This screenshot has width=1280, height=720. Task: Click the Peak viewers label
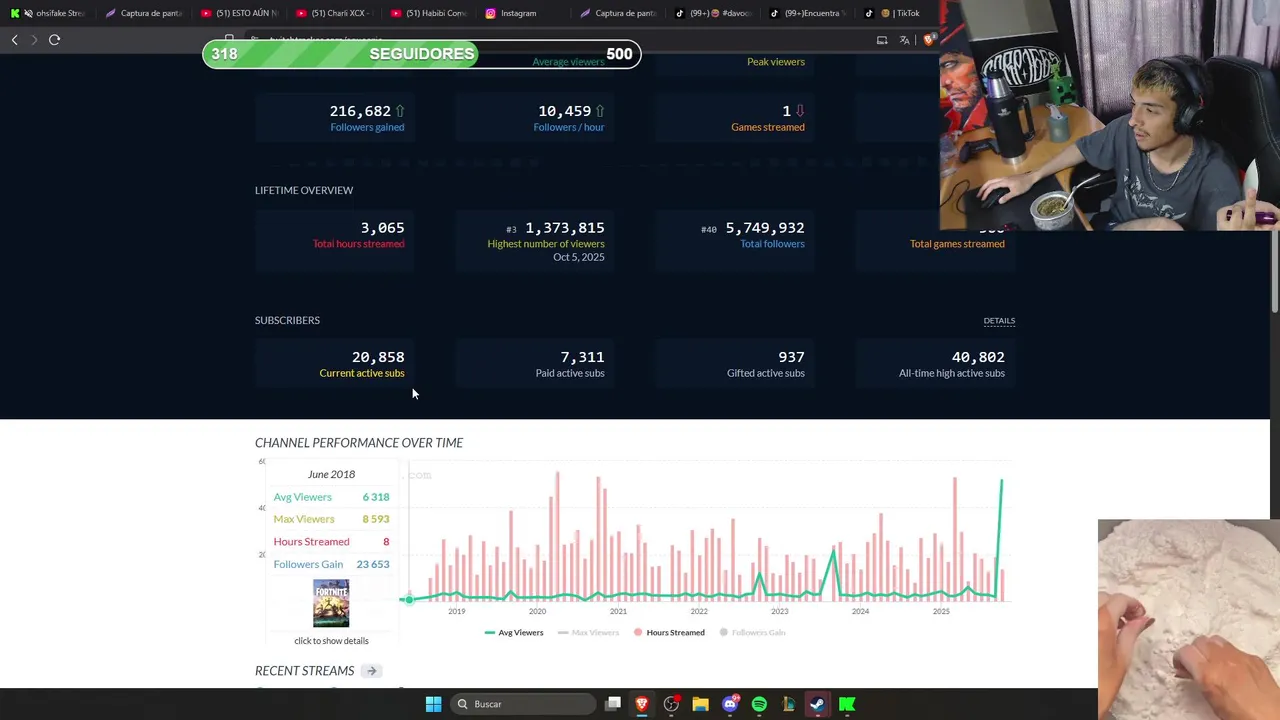pyautogui.click(x=776, y=62)
